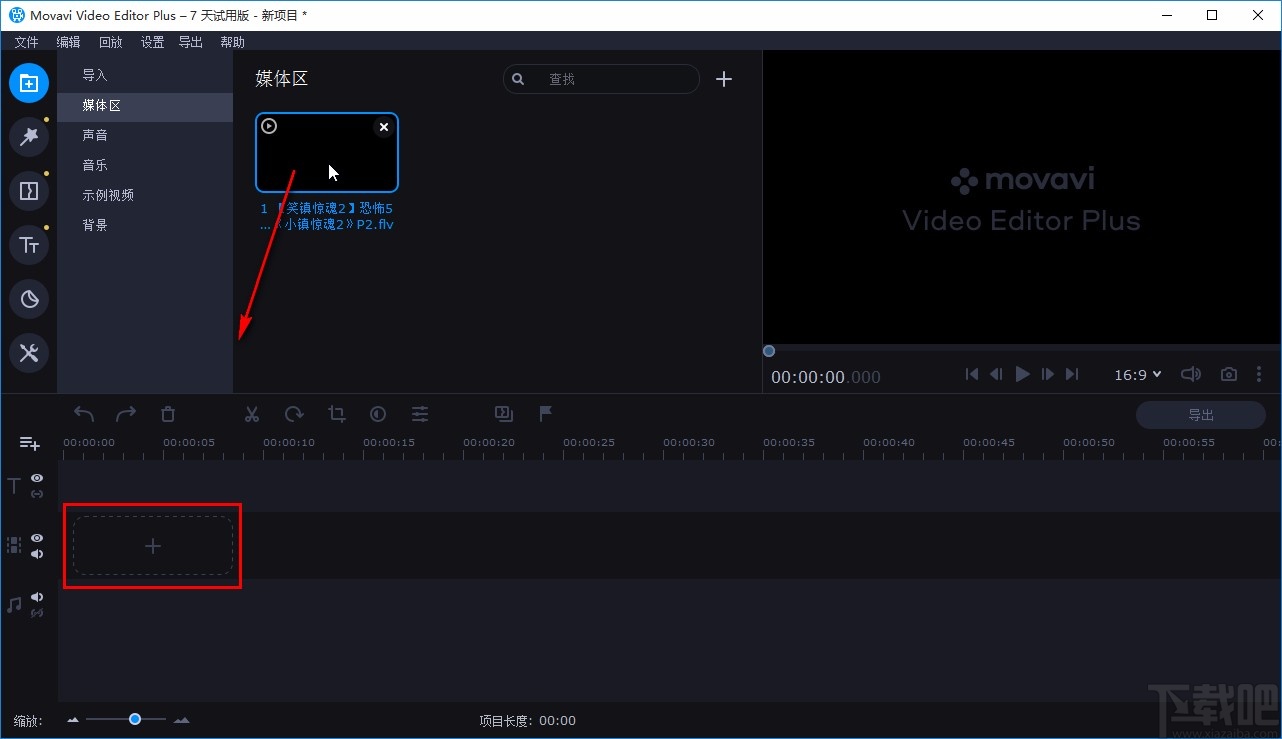Click the undo arrow in timeline toolbar

(x=84, y=413)
